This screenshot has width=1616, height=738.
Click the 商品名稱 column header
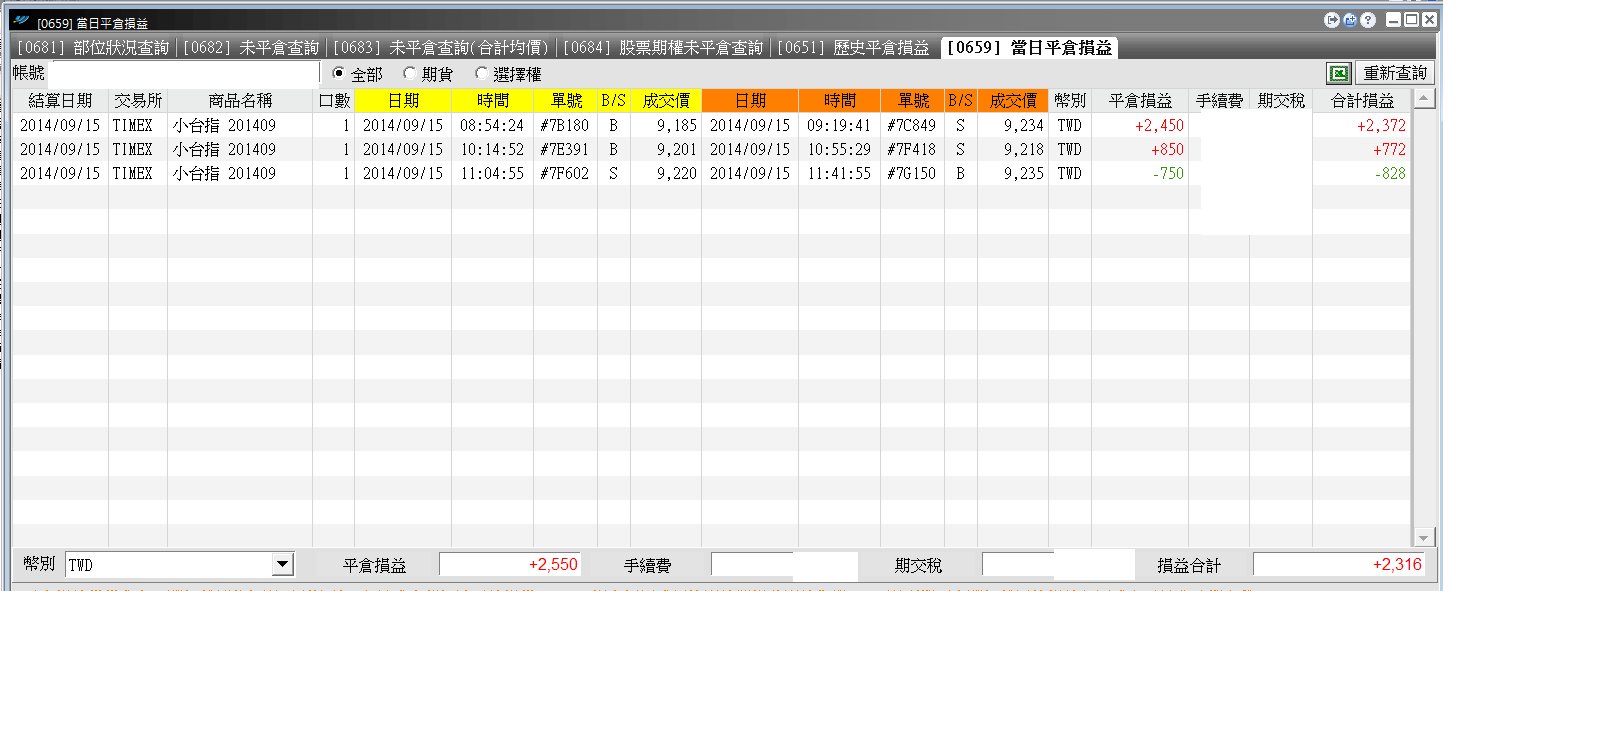[240, 101]
